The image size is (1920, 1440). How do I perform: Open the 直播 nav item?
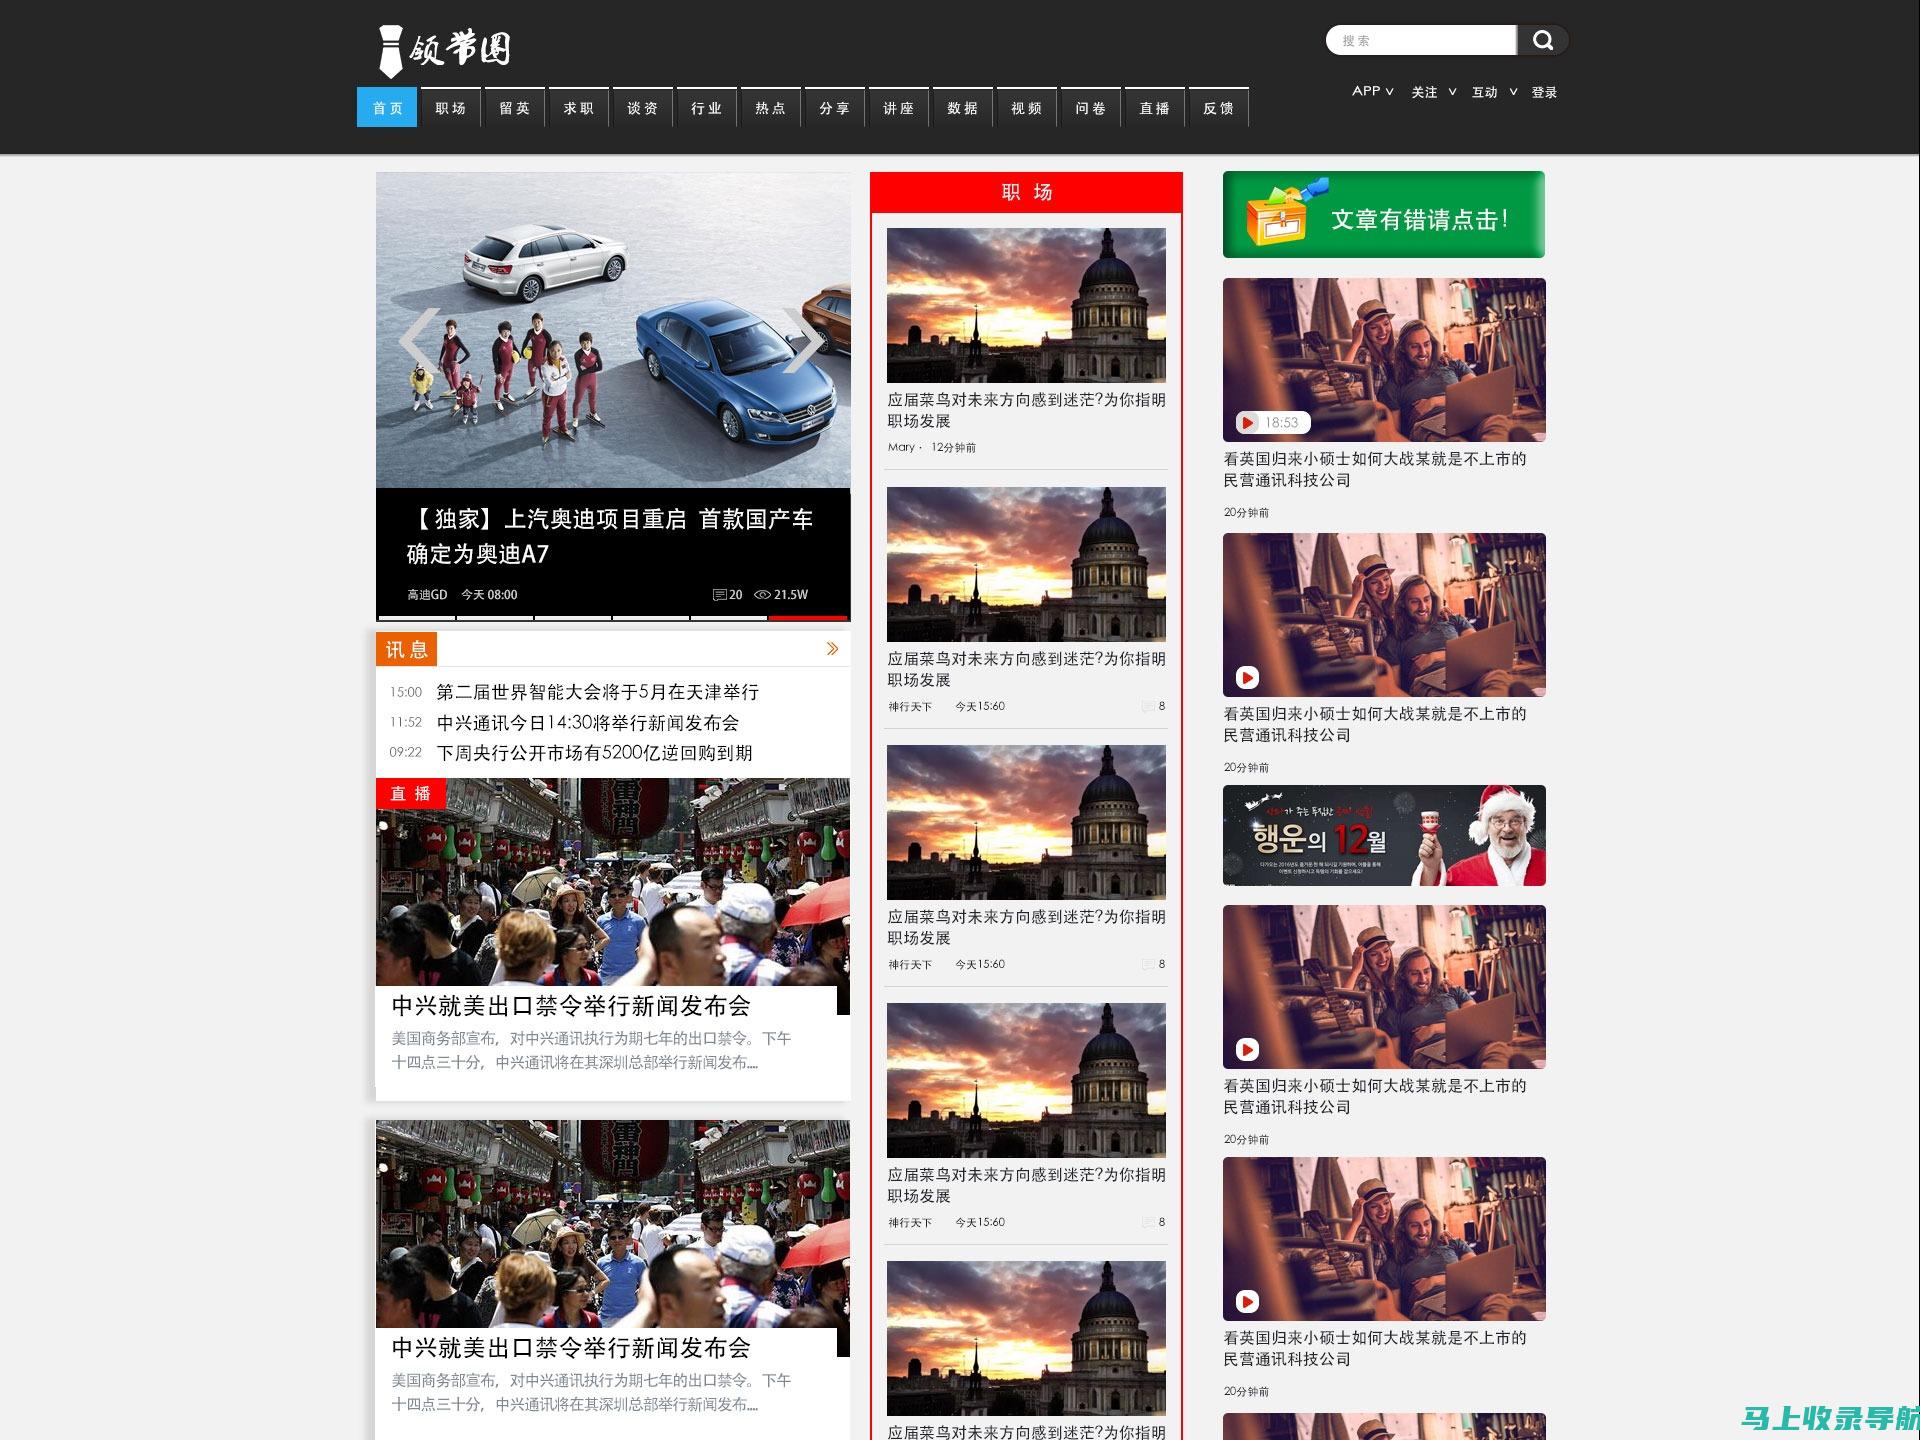pos(1155,108)
